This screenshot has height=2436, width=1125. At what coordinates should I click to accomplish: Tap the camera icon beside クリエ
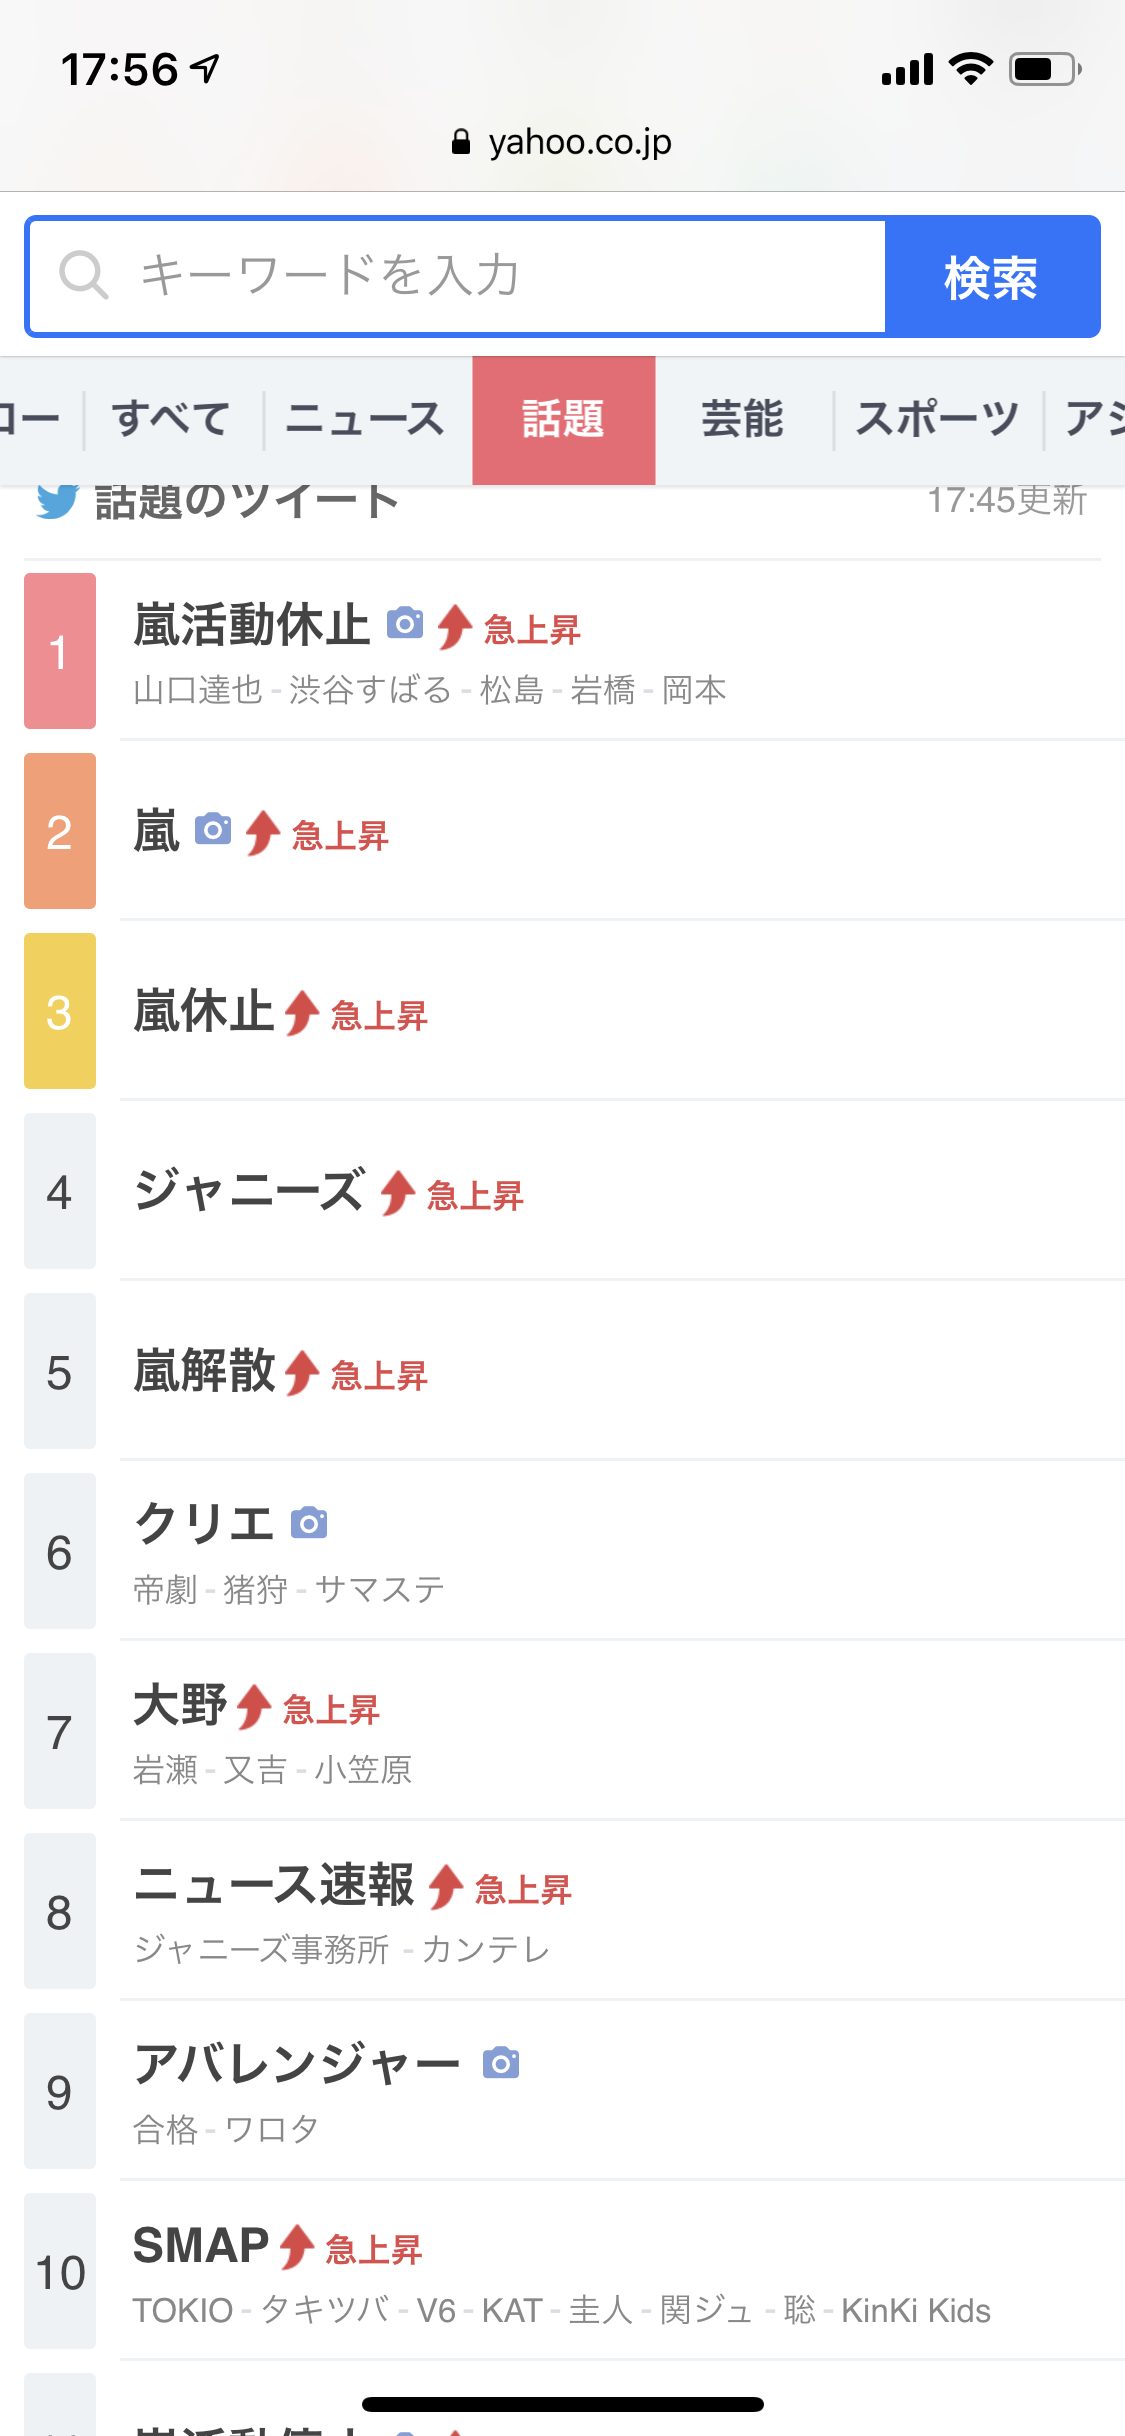point(309,1523)
